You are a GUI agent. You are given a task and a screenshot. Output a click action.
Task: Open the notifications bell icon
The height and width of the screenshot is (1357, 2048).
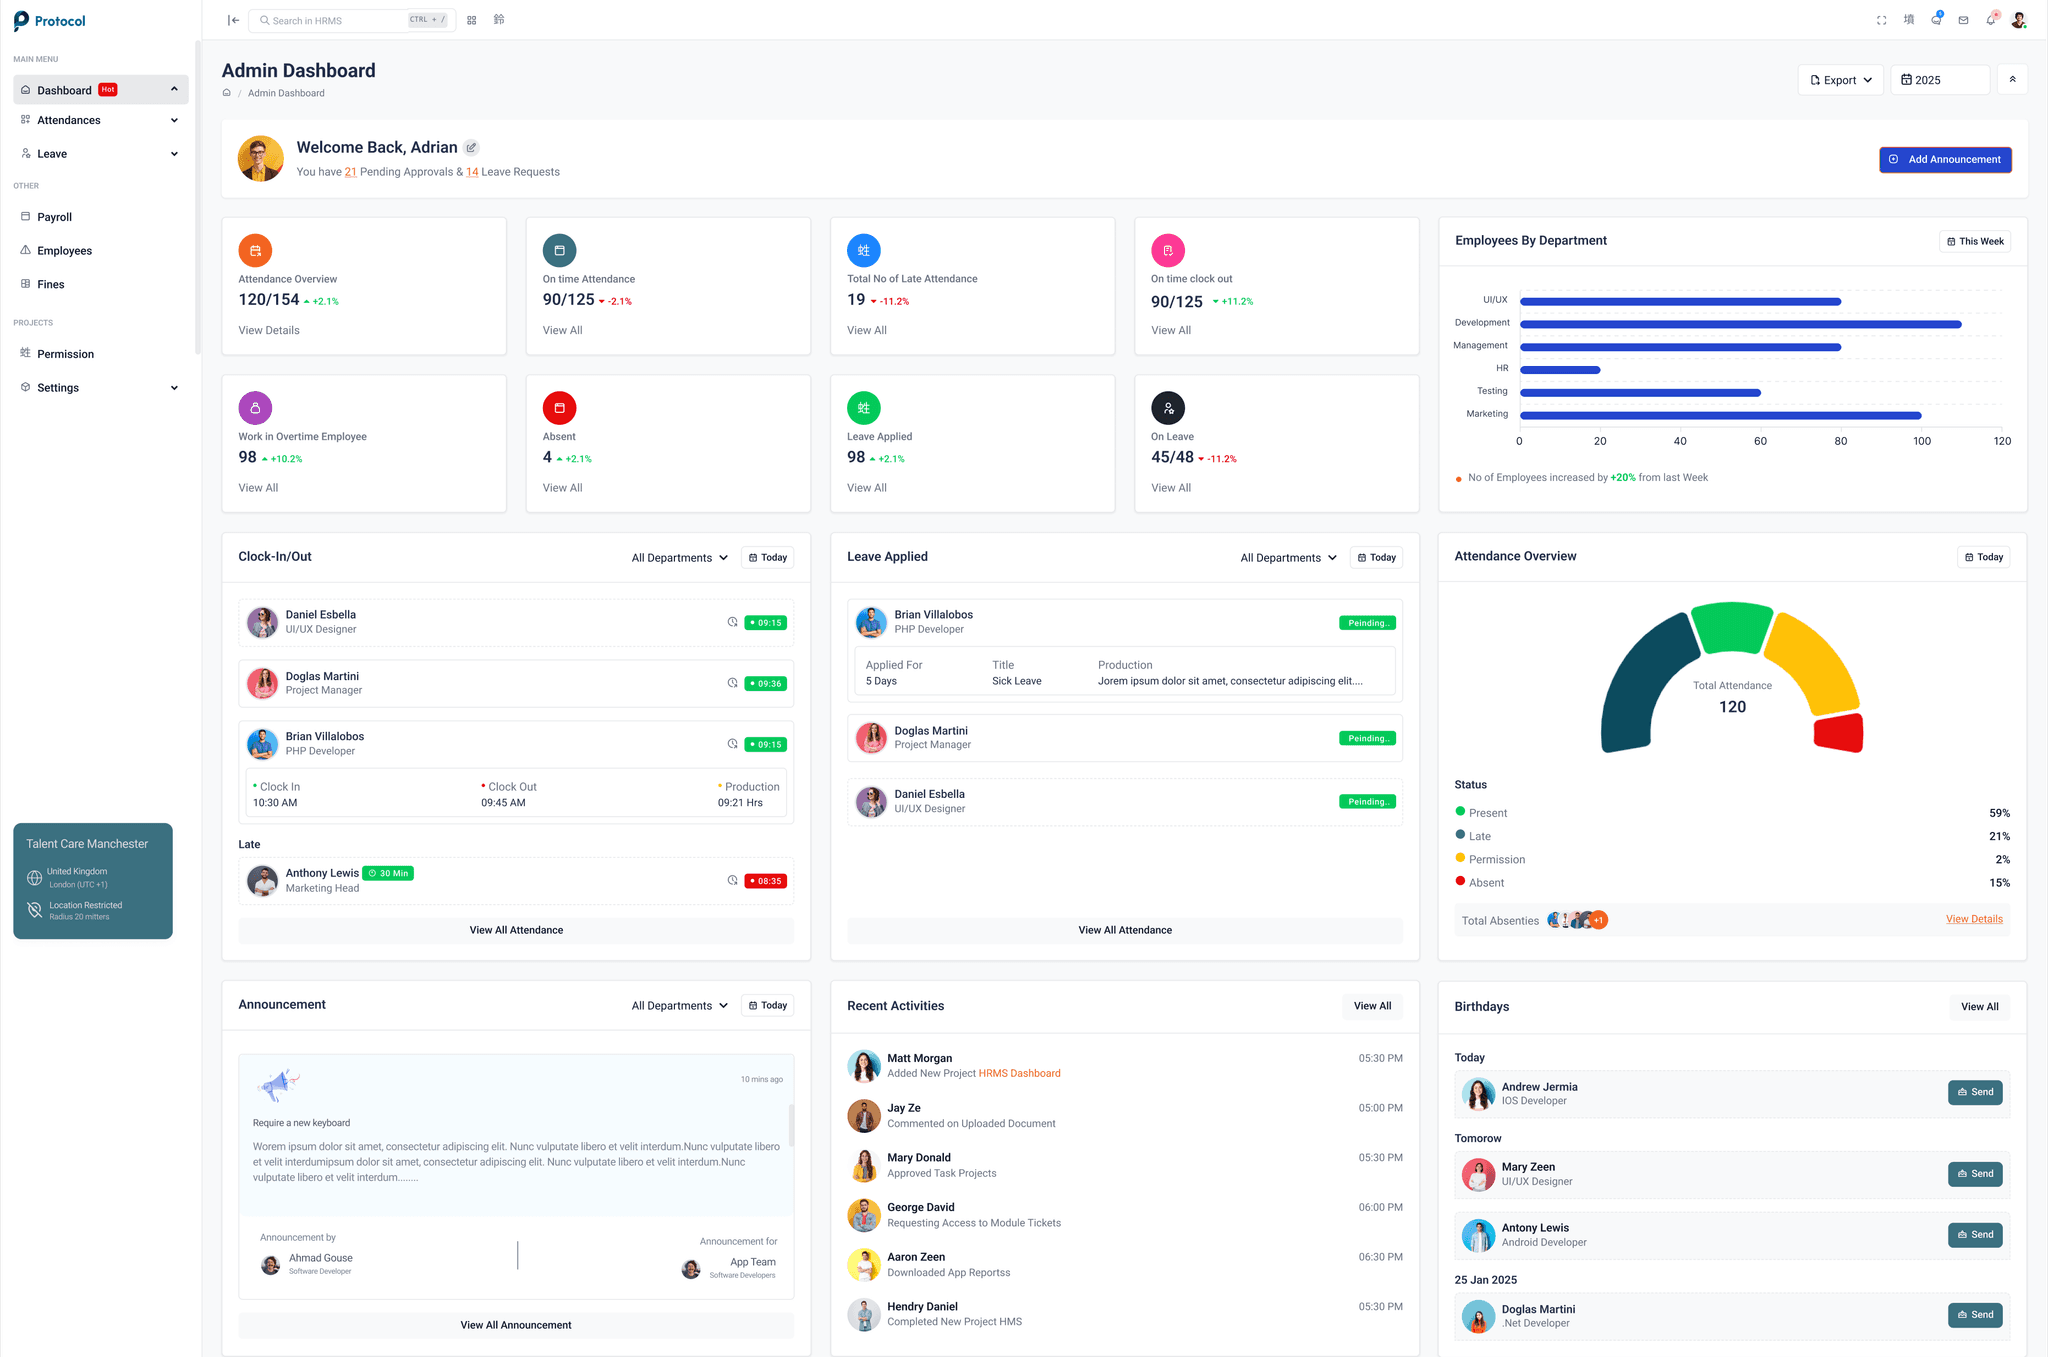pos(1990,20)
